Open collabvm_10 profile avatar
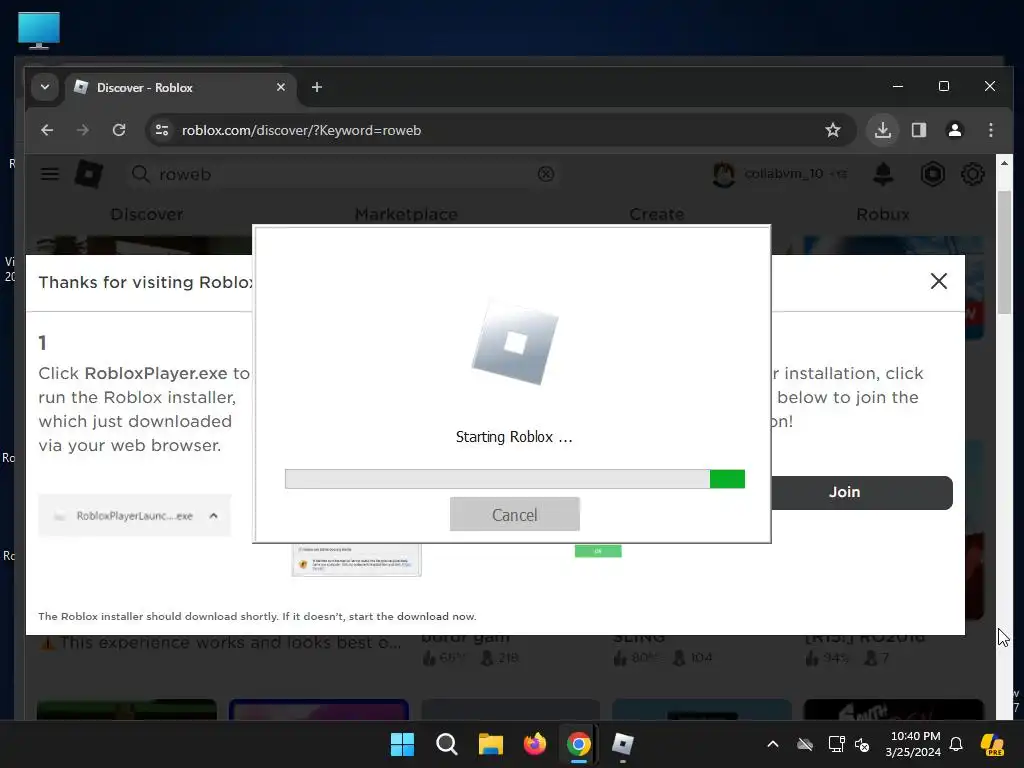This screenshot has height=768, width=1024. coord(724,174)
